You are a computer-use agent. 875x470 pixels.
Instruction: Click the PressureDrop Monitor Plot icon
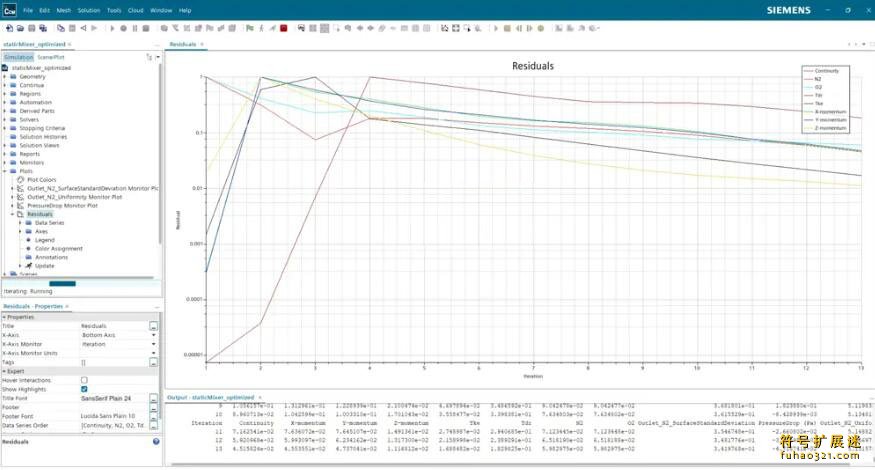tap(20, 205)
